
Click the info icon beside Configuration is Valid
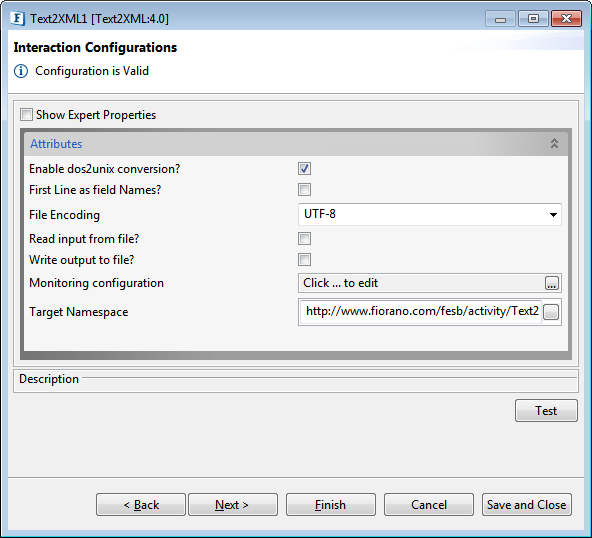(21, 71)
